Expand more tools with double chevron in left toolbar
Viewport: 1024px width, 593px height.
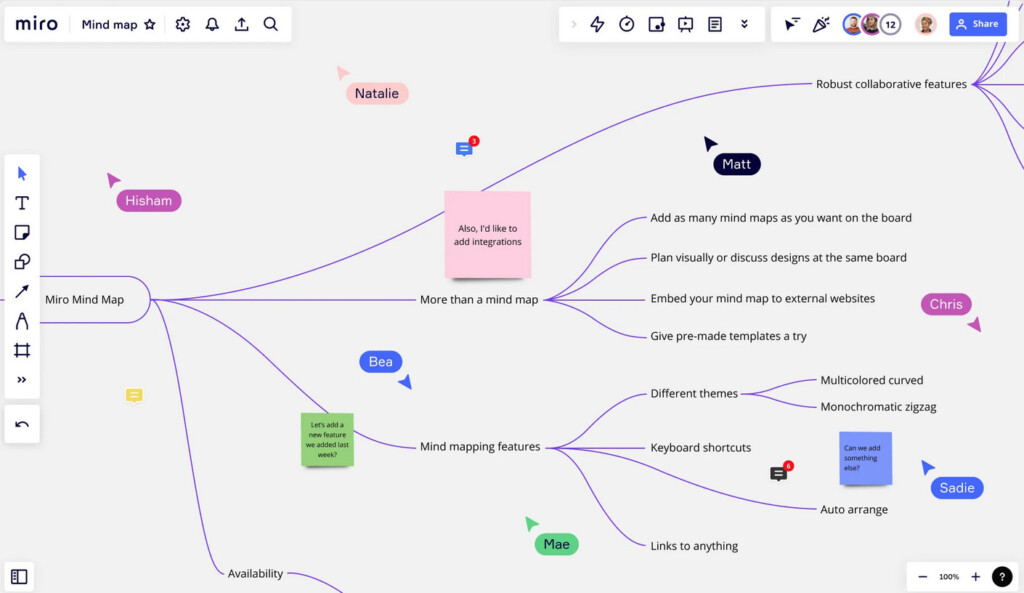[x=22, y=380]
